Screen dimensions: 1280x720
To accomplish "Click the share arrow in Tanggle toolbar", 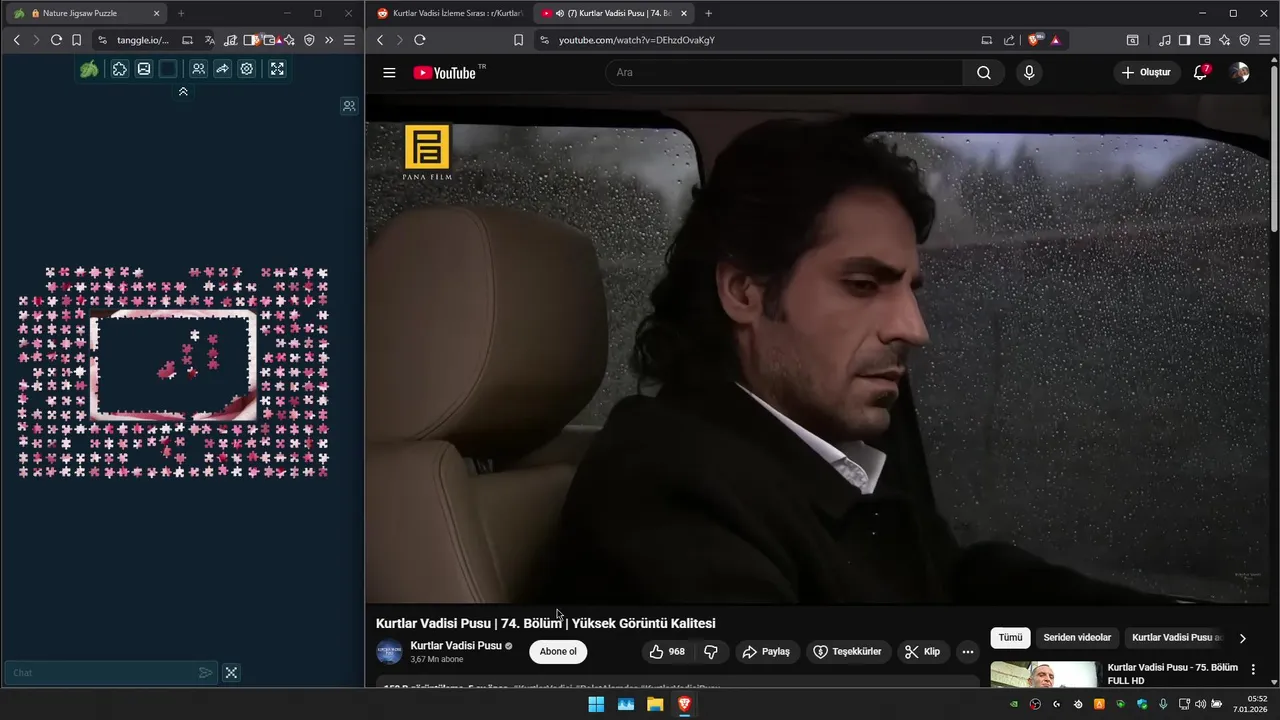I will pos(222,69).
